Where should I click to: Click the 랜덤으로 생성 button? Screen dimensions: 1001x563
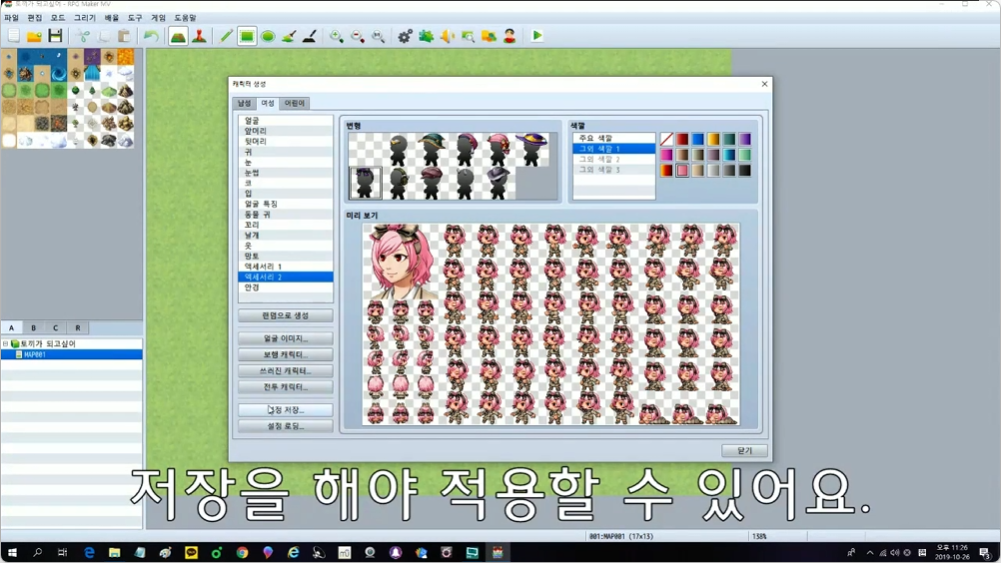pyautogui.click(x=285, y=315)
